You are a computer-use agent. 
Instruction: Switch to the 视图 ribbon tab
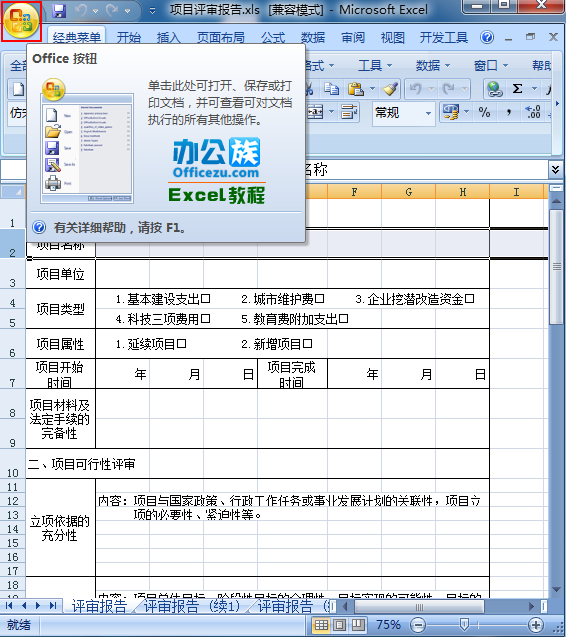point(393,37)
